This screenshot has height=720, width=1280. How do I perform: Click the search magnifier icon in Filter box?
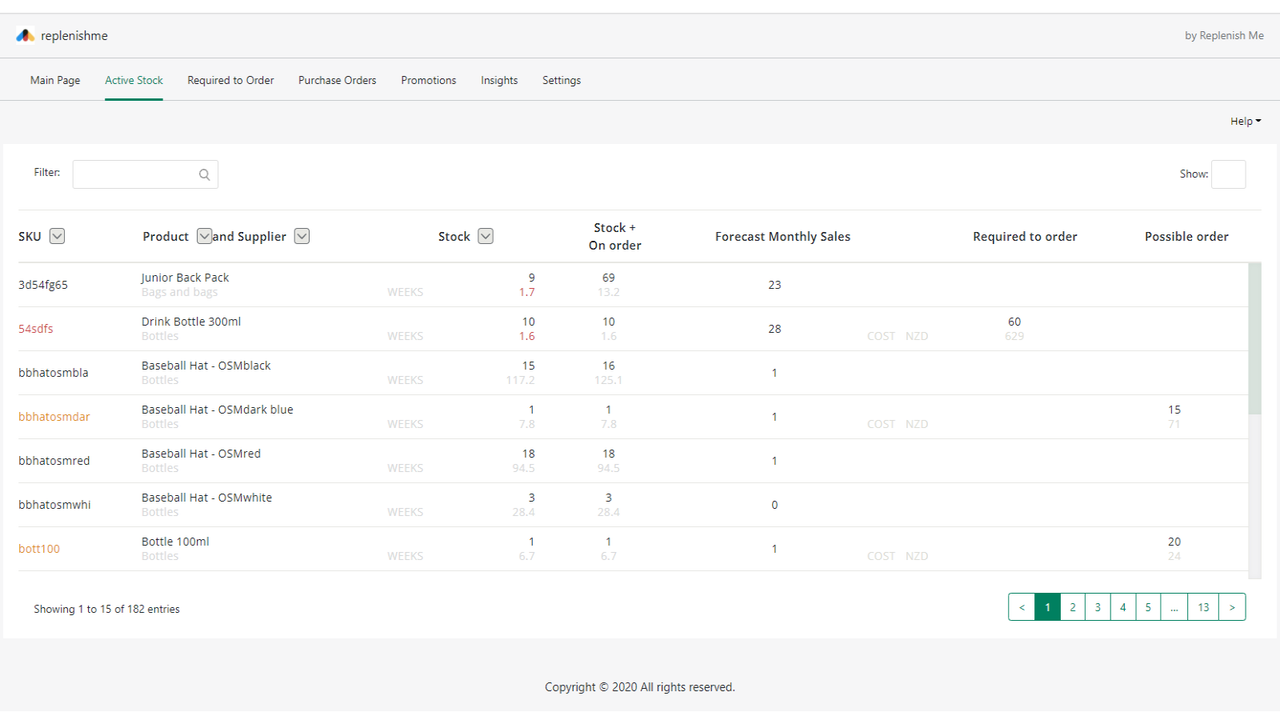point(204,174)
